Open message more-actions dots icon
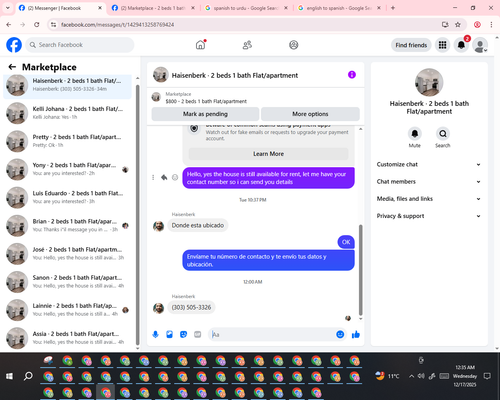The image size is (500, 400). (x=153, y=177)
